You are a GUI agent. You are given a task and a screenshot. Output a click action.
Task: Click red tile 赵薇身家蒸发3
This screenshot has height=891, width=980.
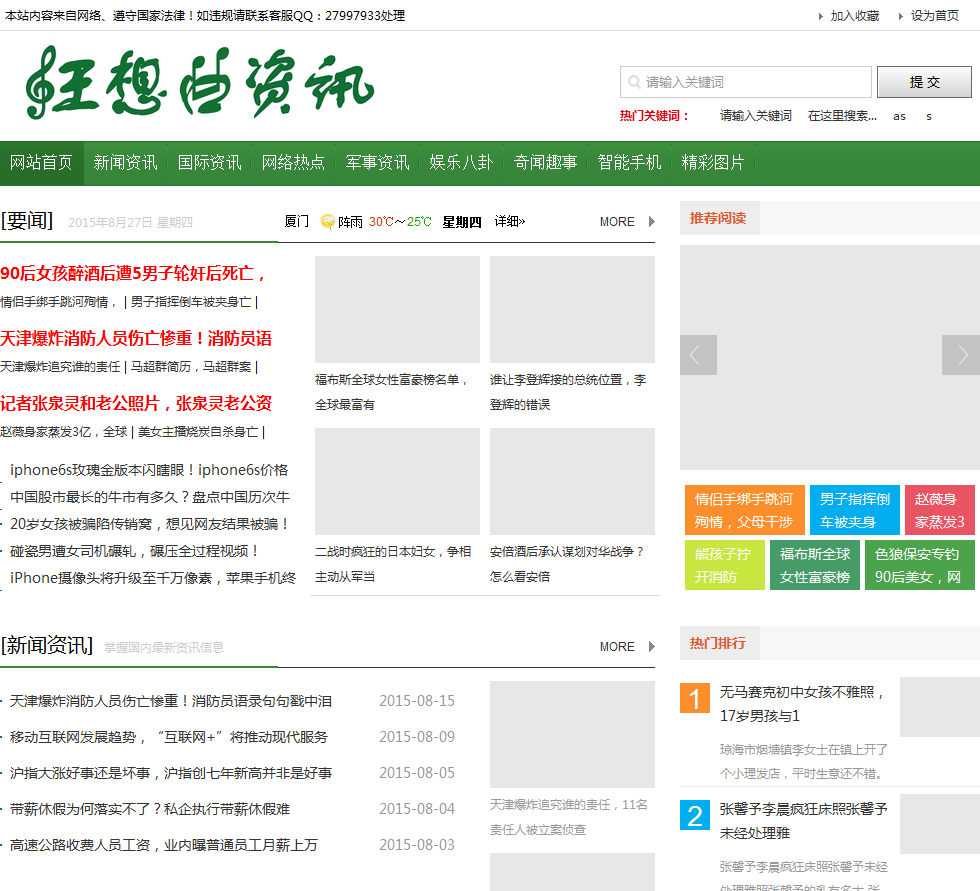coord(940,510)
